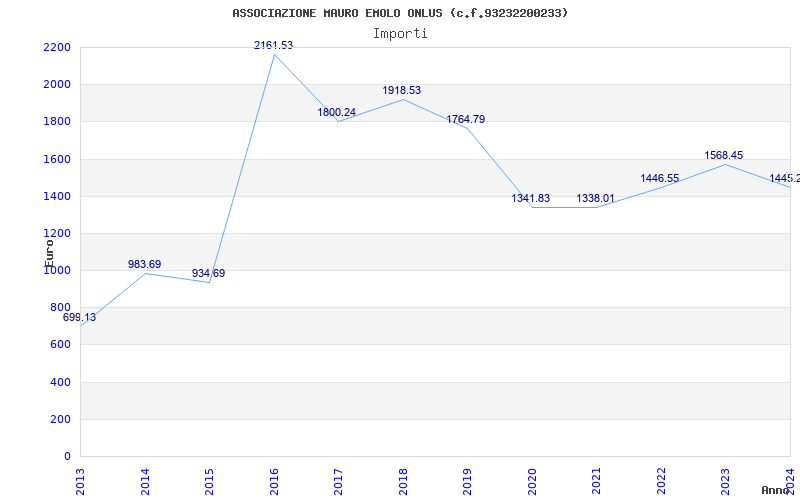800x500 pixels.
Task: Click the y-axis value 0
Action: (x=67, y=457)
